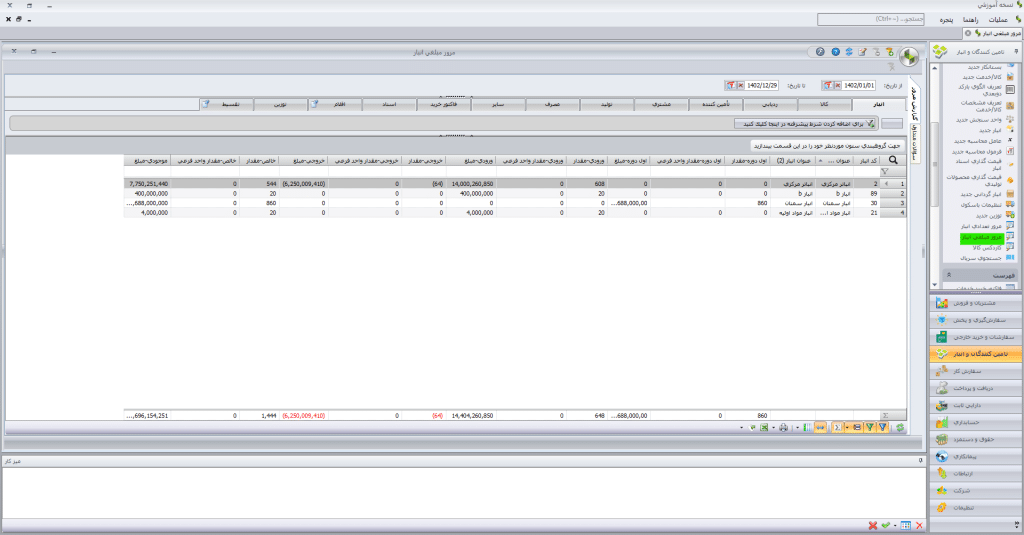
Task: Expand the row indicator arrow of row 1
Action: coord(886,184)
